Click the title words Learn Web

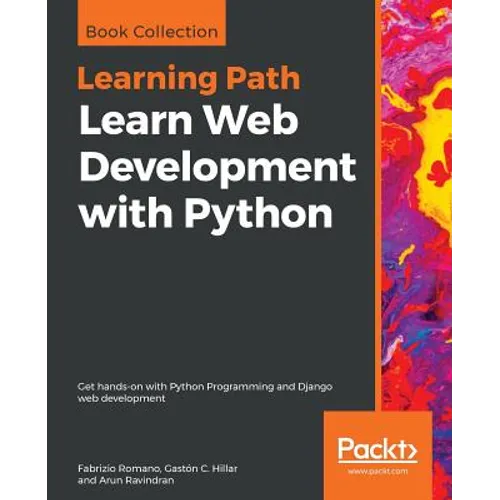(x=189, y=120)
